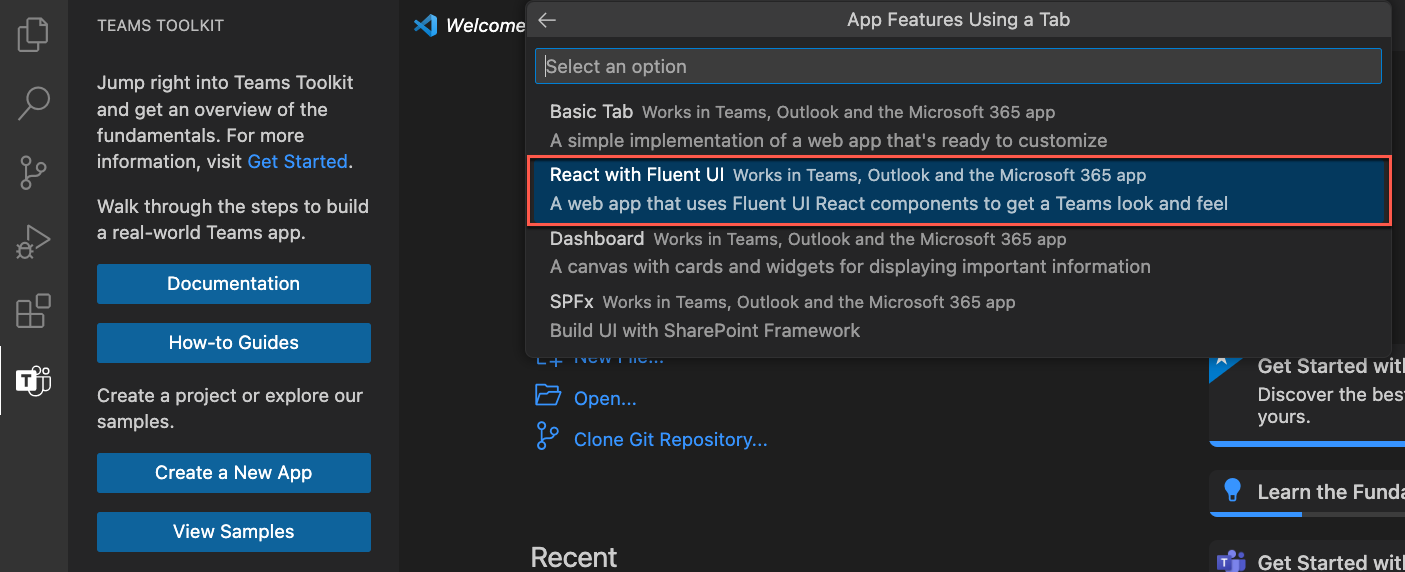Switch to the Welcome tab
Screen dimensions: 1405x572
pos(468,25)
